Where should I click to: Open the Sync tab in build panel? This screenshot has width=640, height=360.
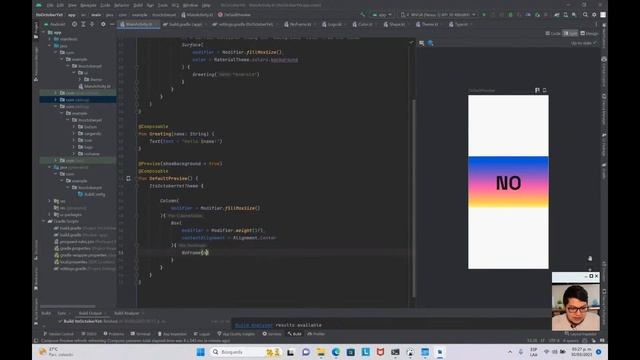pos(62,313)
